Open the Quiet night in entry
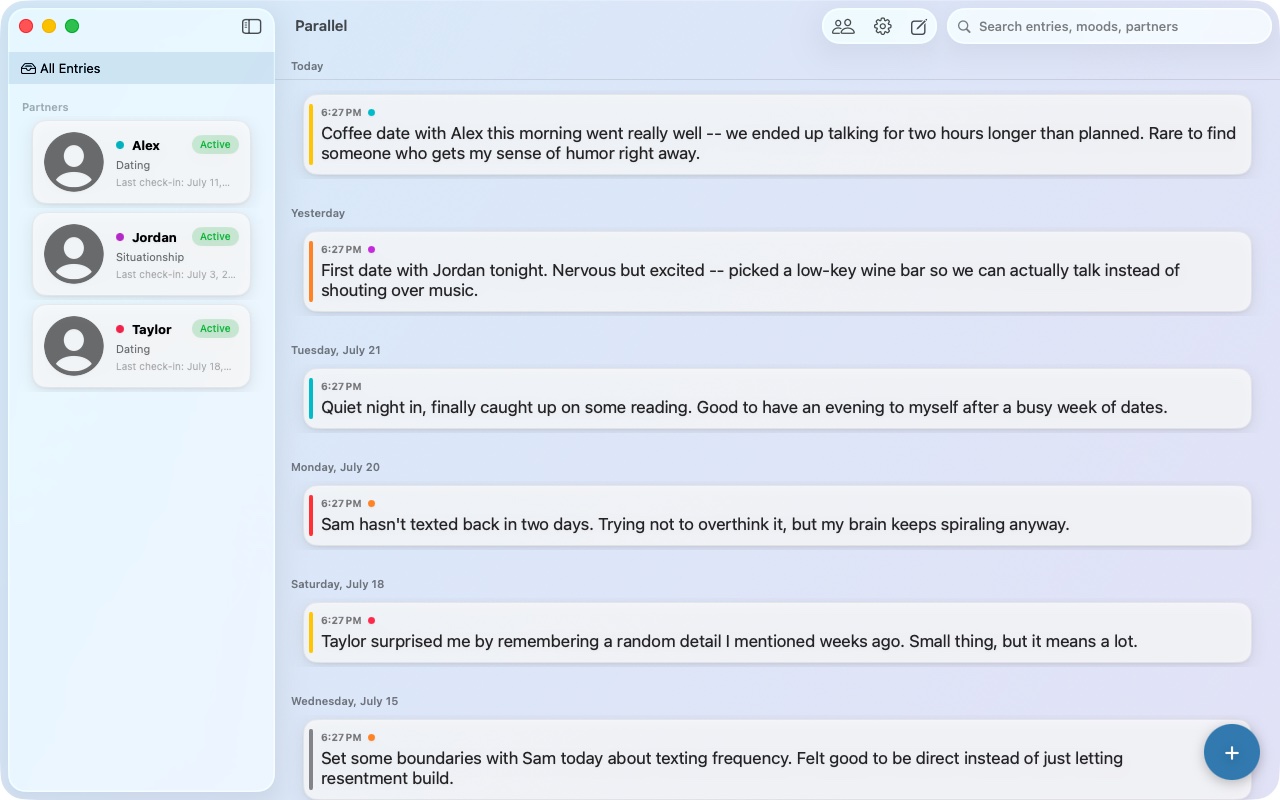The height and width of the screenshot is (800, 1280). (777, 399)
